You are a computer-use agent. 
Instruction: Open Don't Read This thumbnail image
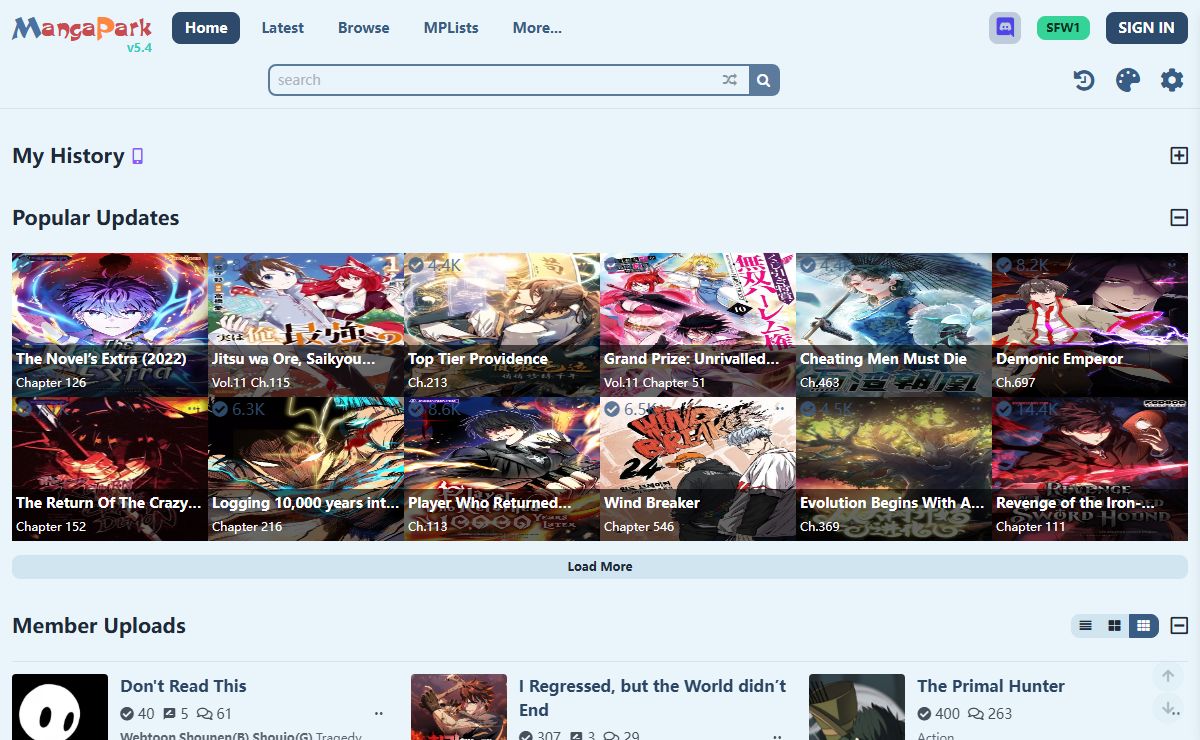click(60, 707)
